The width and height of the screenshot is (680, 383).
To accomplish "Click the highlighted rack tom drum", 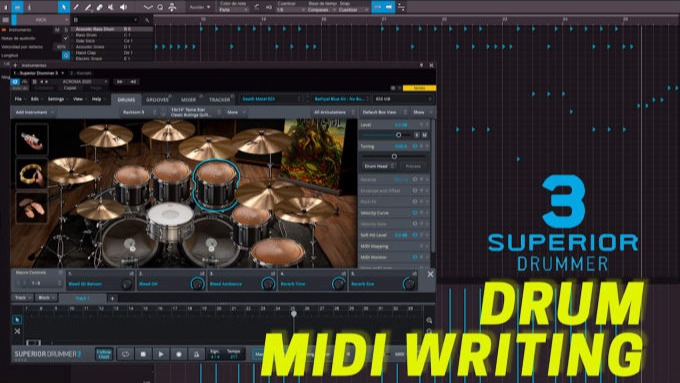I will (x=216, y=185).
